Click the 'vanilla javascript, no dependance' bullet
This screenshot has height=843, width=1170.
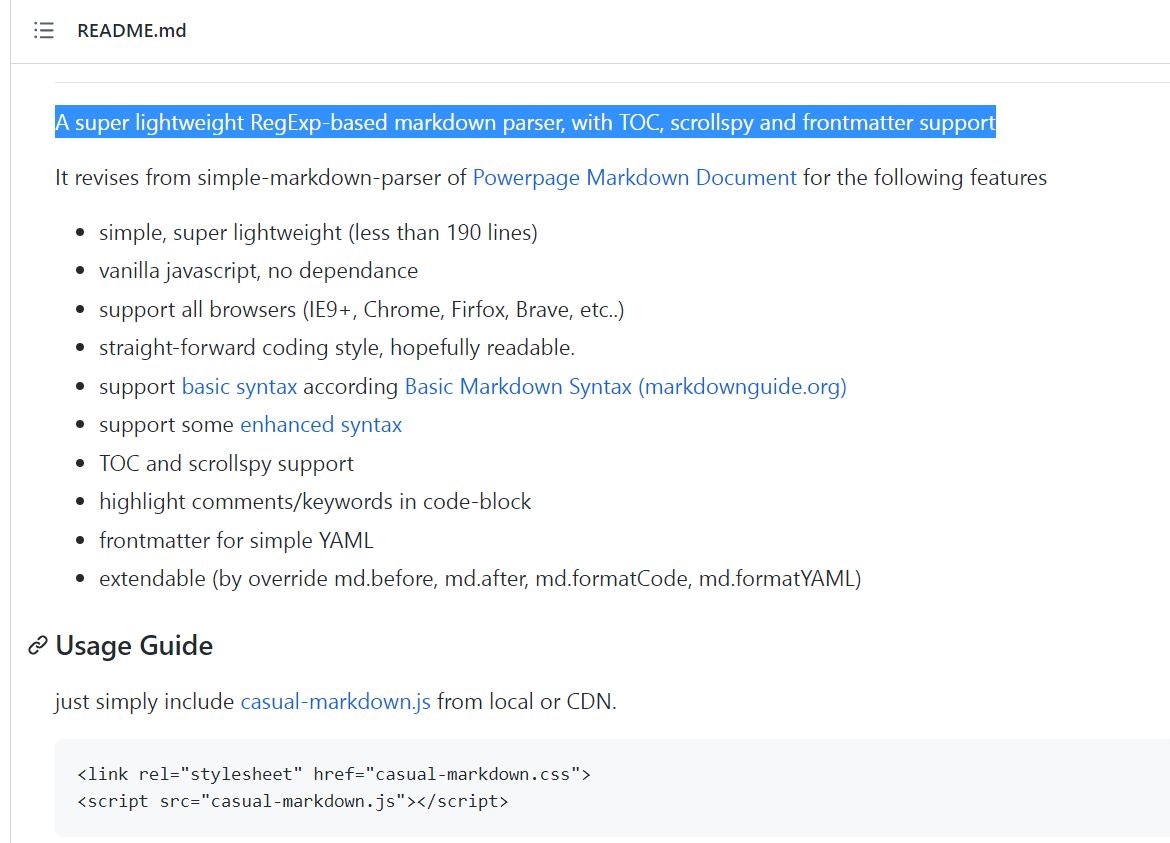tap(258, 271)
